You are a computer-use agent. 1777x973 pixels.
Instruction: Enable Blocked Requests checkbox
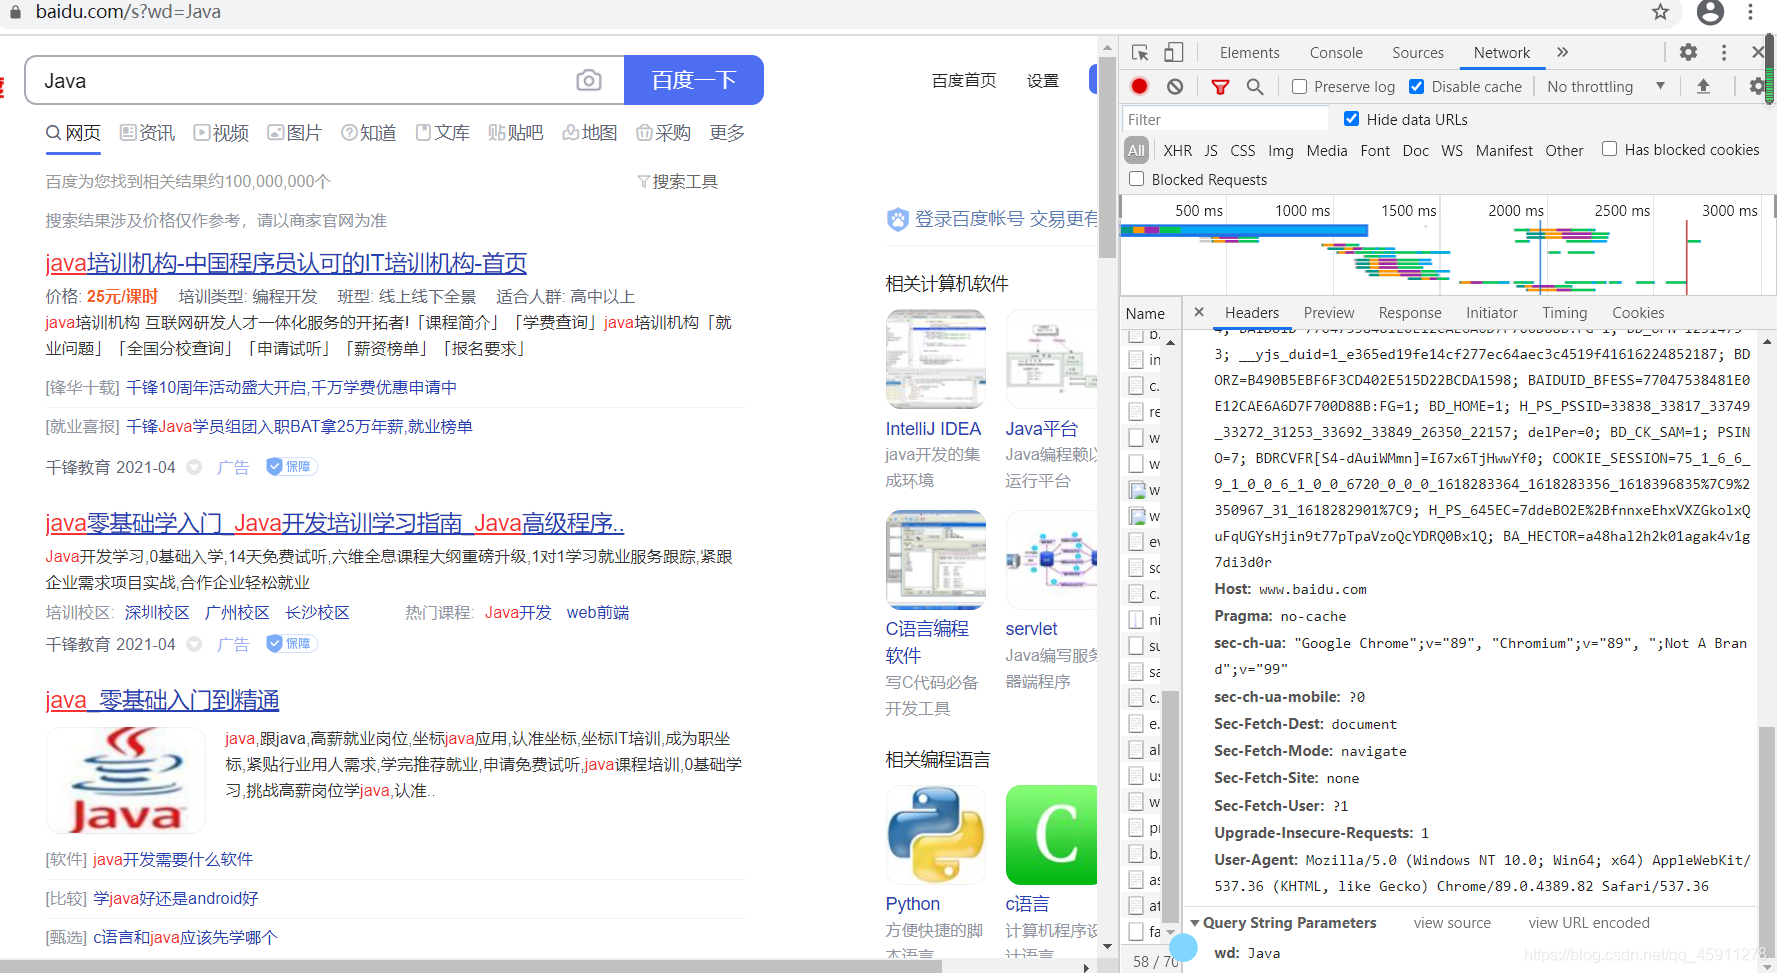click(1136, 179)
